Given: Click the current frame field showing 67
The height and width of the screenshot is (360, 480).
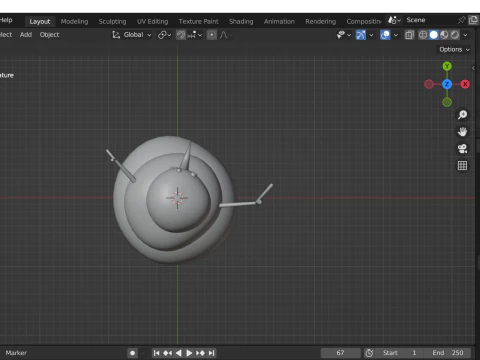Looking at the screenshot, I should (x=340, y=353).
